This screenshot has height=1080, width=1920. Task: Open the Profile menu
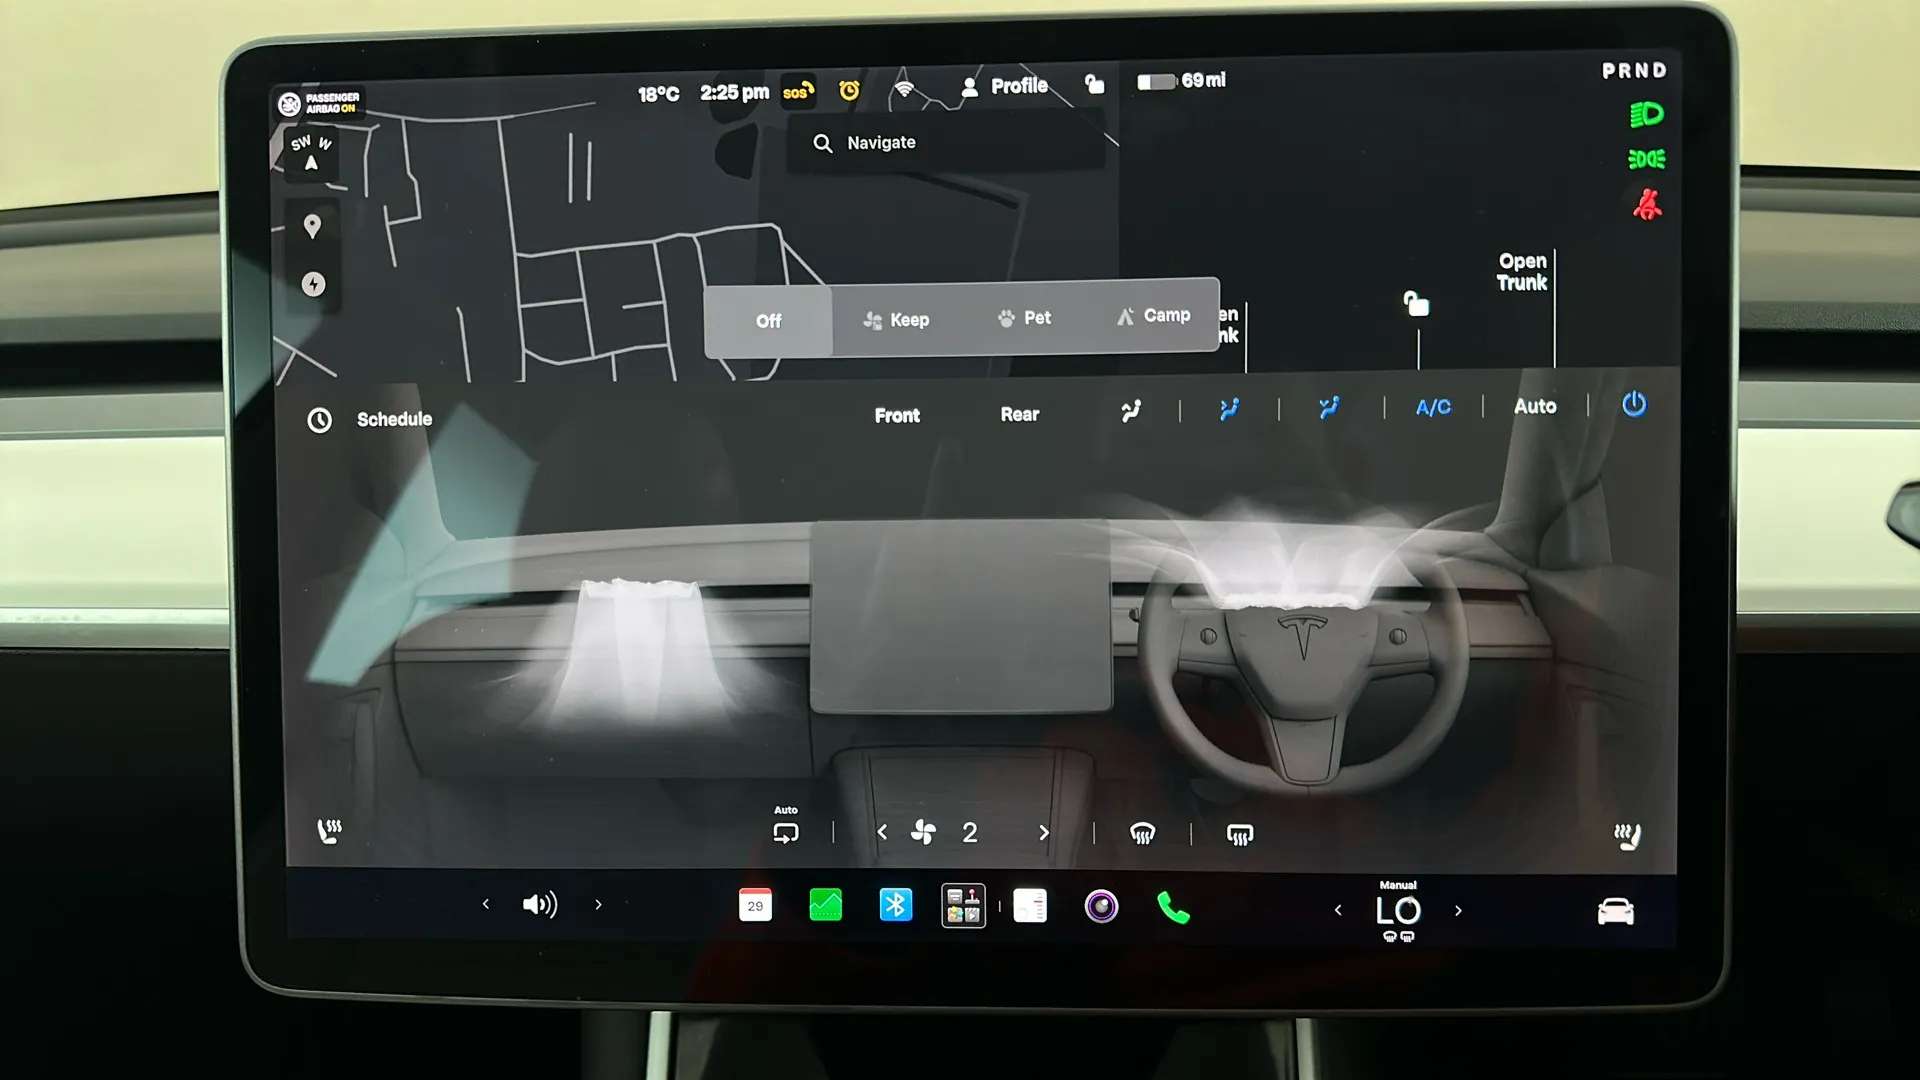tap(1004, 86)
